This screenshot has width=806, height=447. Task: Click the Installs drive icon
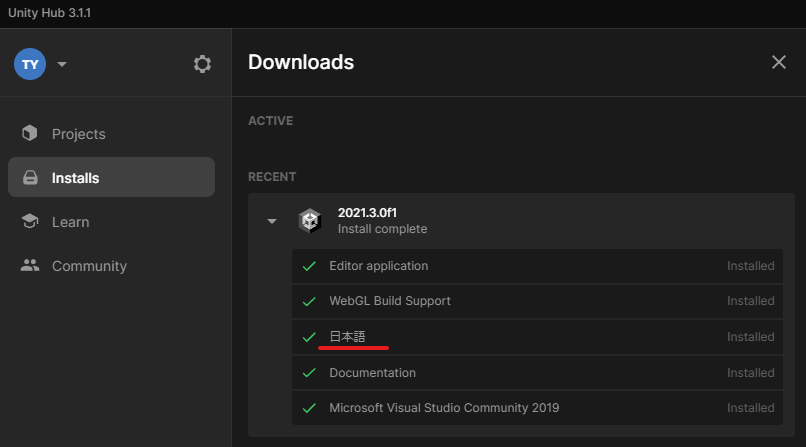(x=30, y=178)
